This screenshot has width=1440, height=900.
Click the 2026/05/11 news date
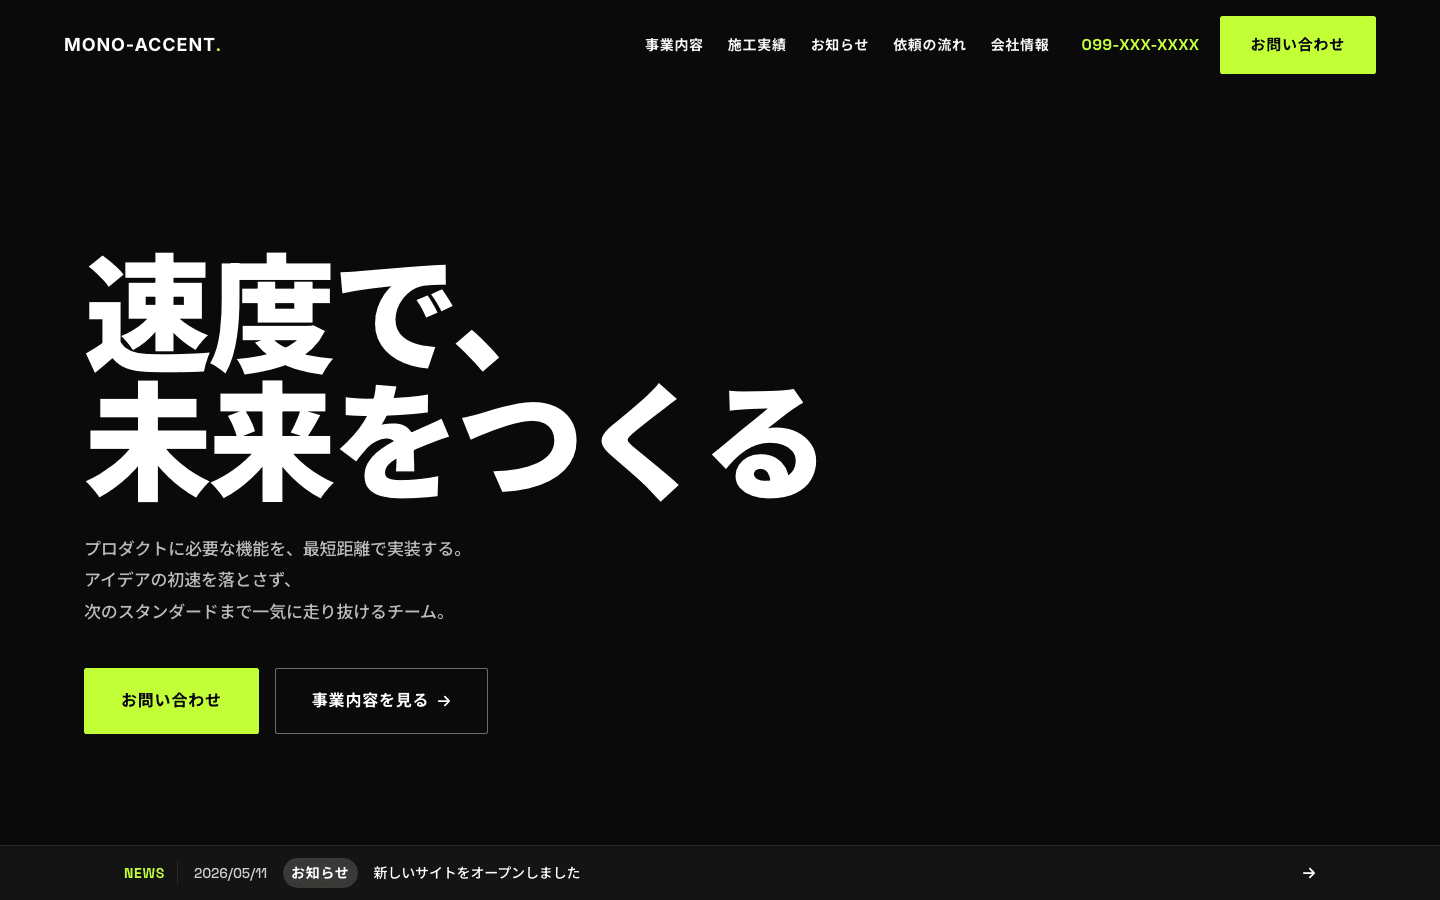coord(230,873)
